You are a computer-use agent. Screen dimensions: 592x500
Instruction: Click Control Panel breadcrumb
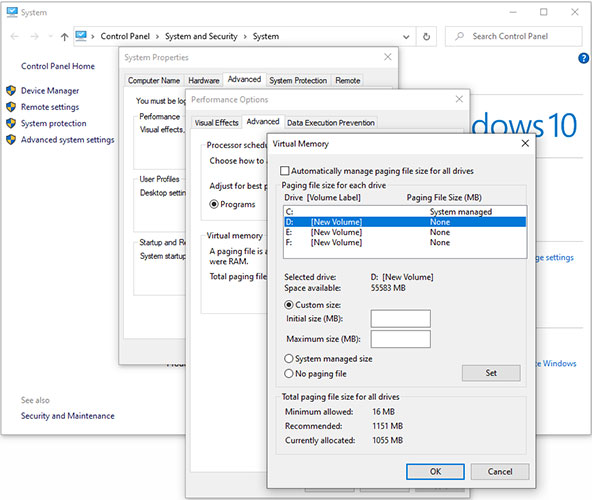[125, 36]
